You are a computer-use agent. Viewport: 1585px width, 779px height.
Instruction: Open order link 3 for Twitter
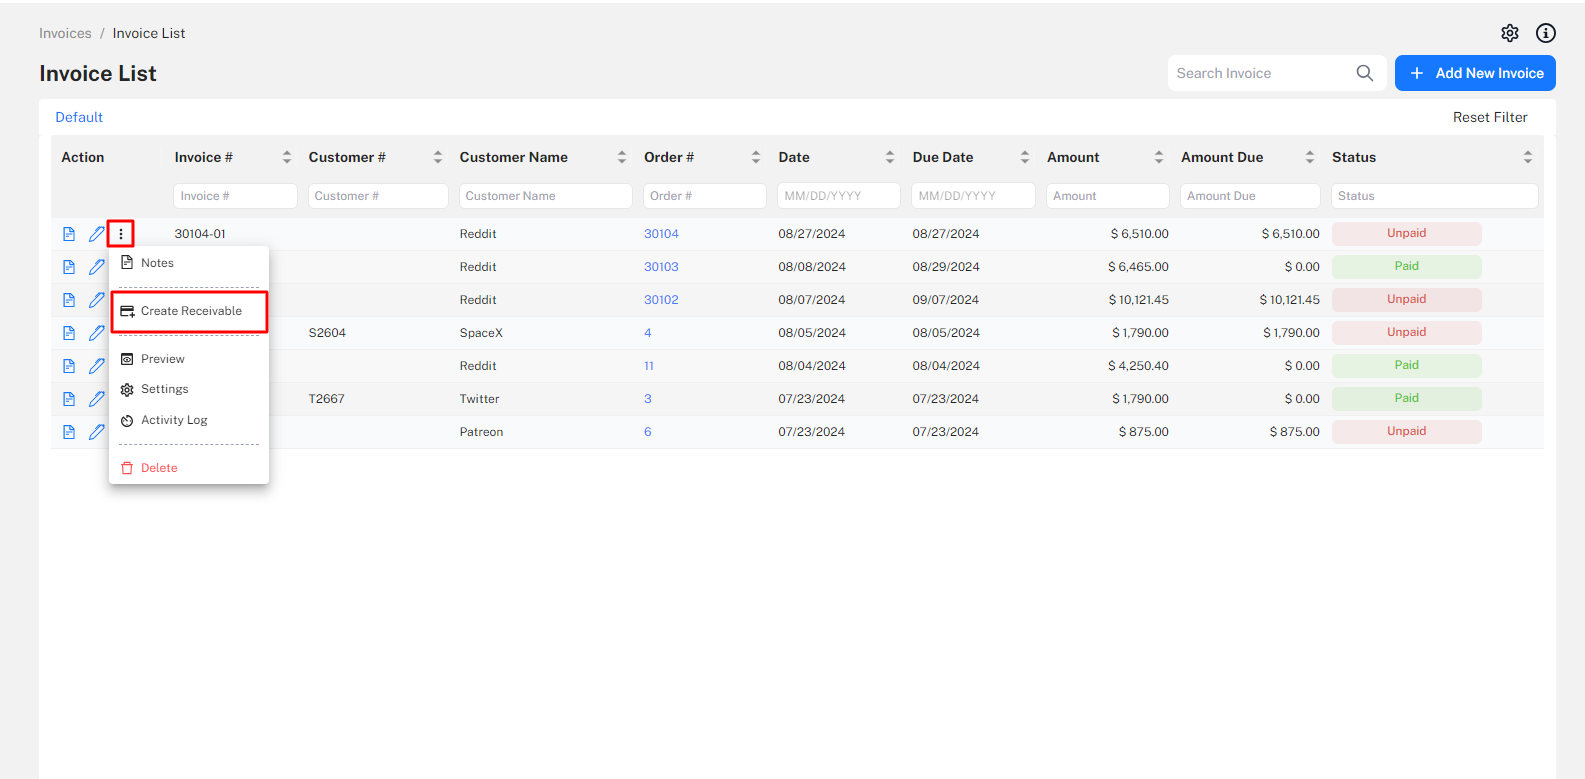[648, 399]
